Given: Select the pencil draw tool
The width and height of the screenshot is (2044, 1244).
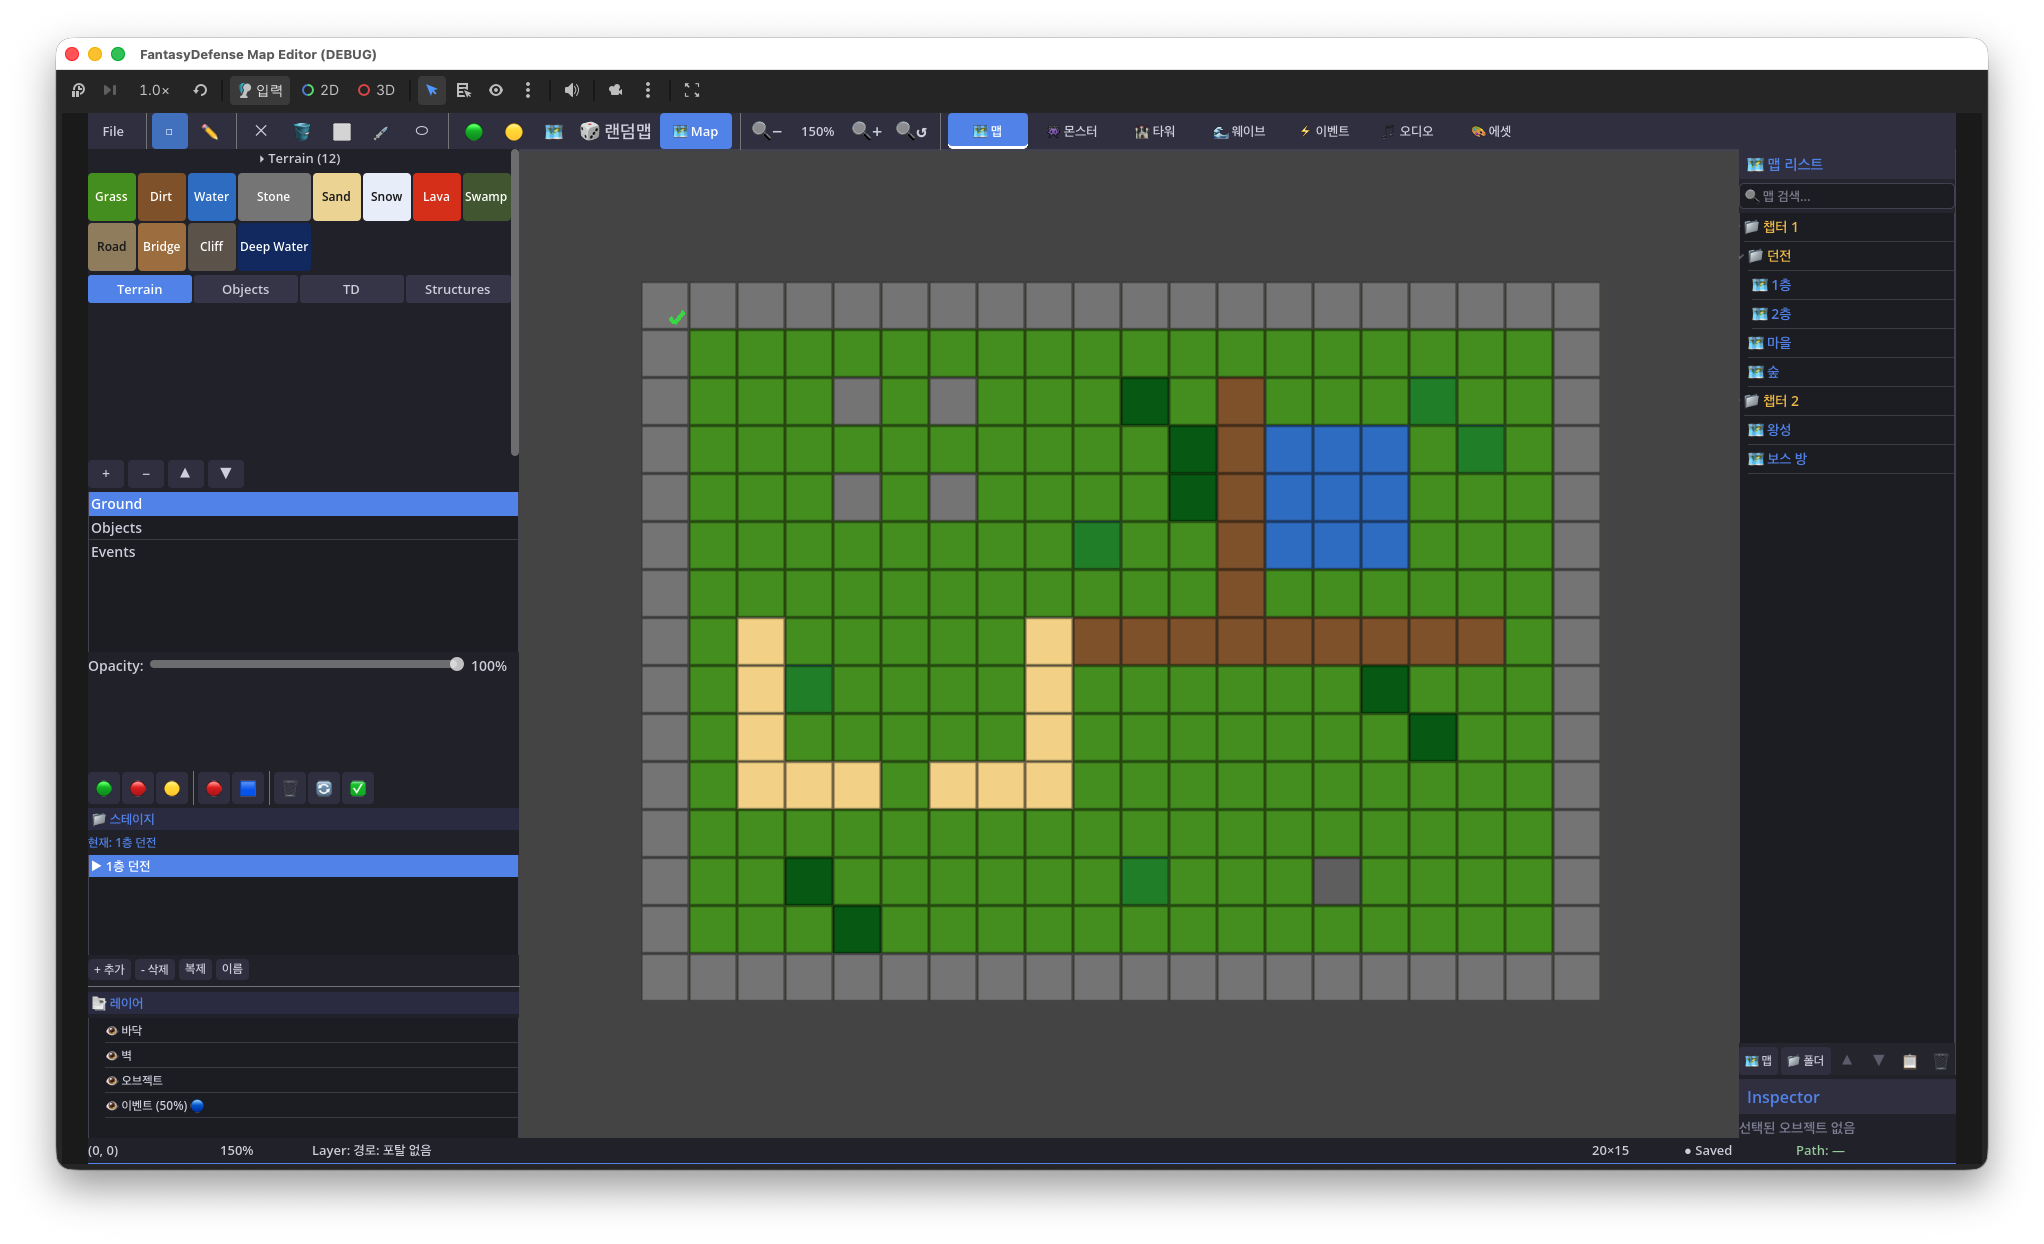Looking at the screenshot, I should click(x=210, y=131).
